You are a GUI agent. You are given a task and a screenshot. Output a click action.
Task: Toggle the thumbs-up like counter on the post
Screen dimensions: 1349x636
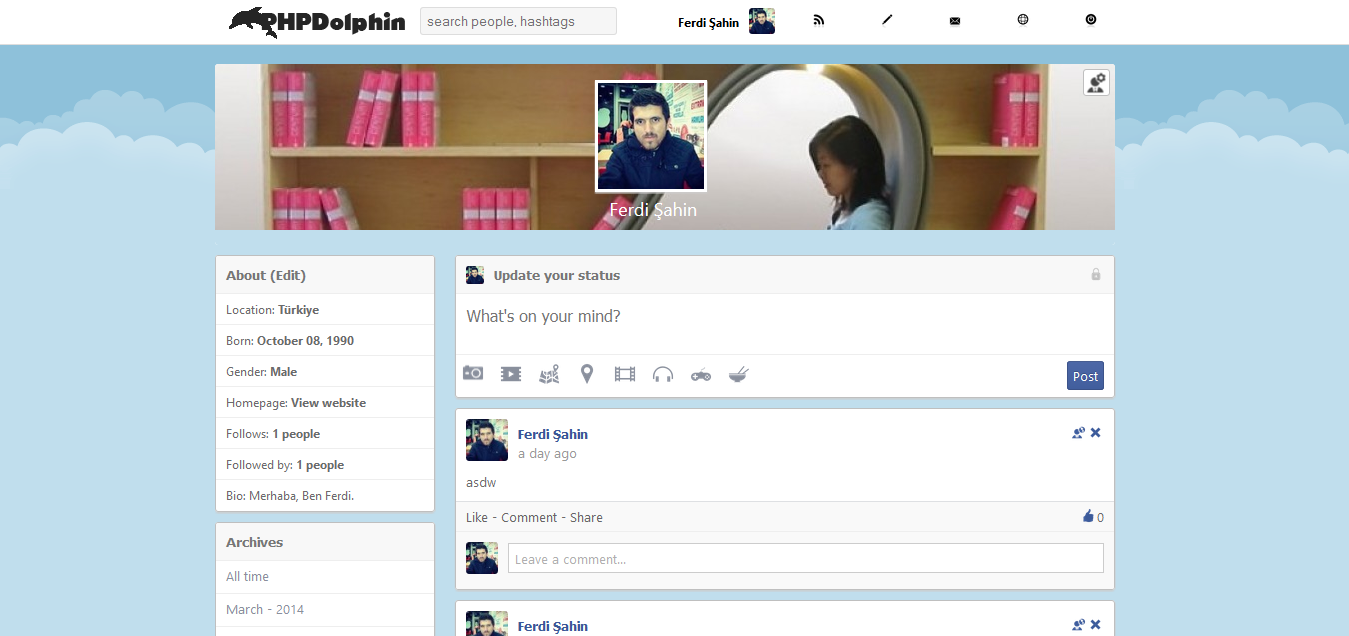coord(1090,517)
